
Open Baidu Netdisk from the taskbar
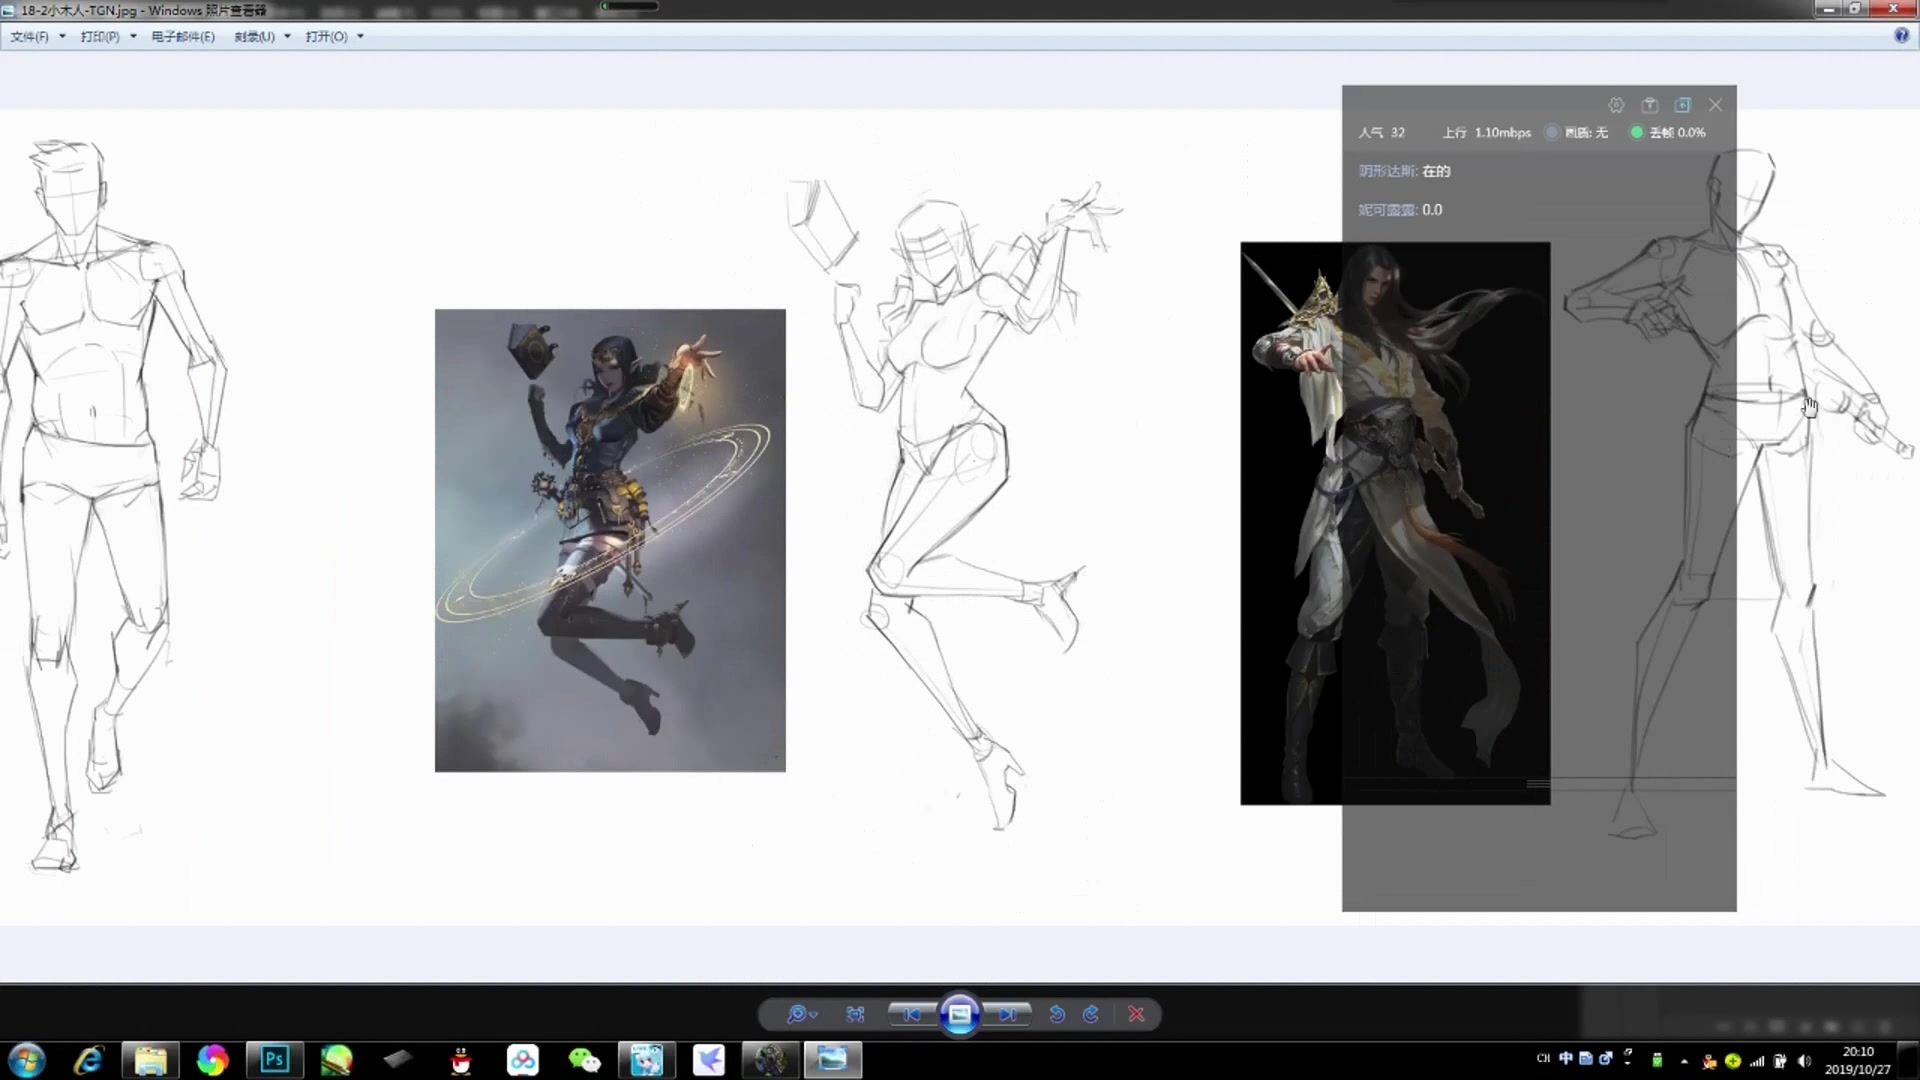tap(522, 1060)
